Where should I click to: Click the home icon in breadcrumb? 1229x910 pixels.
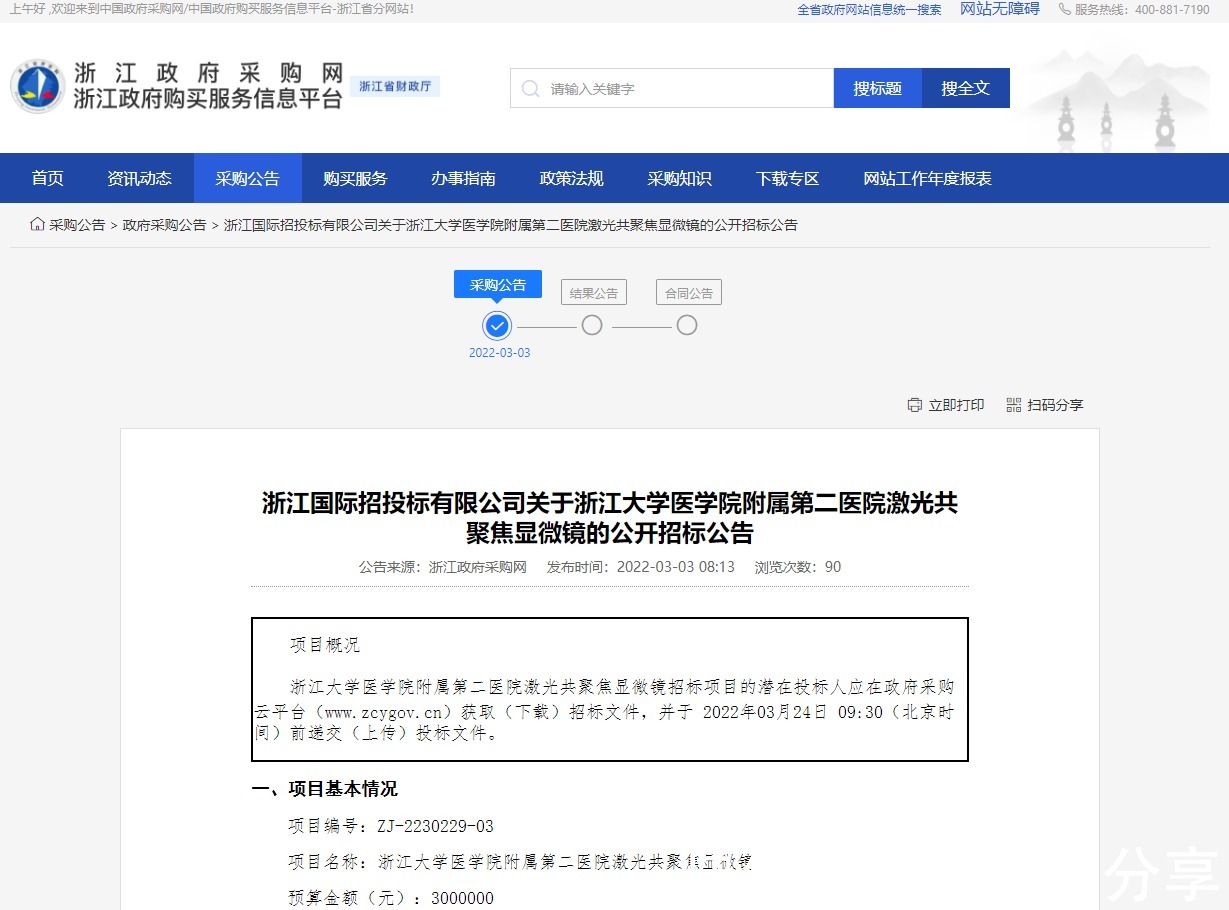[x=37, y=225]
